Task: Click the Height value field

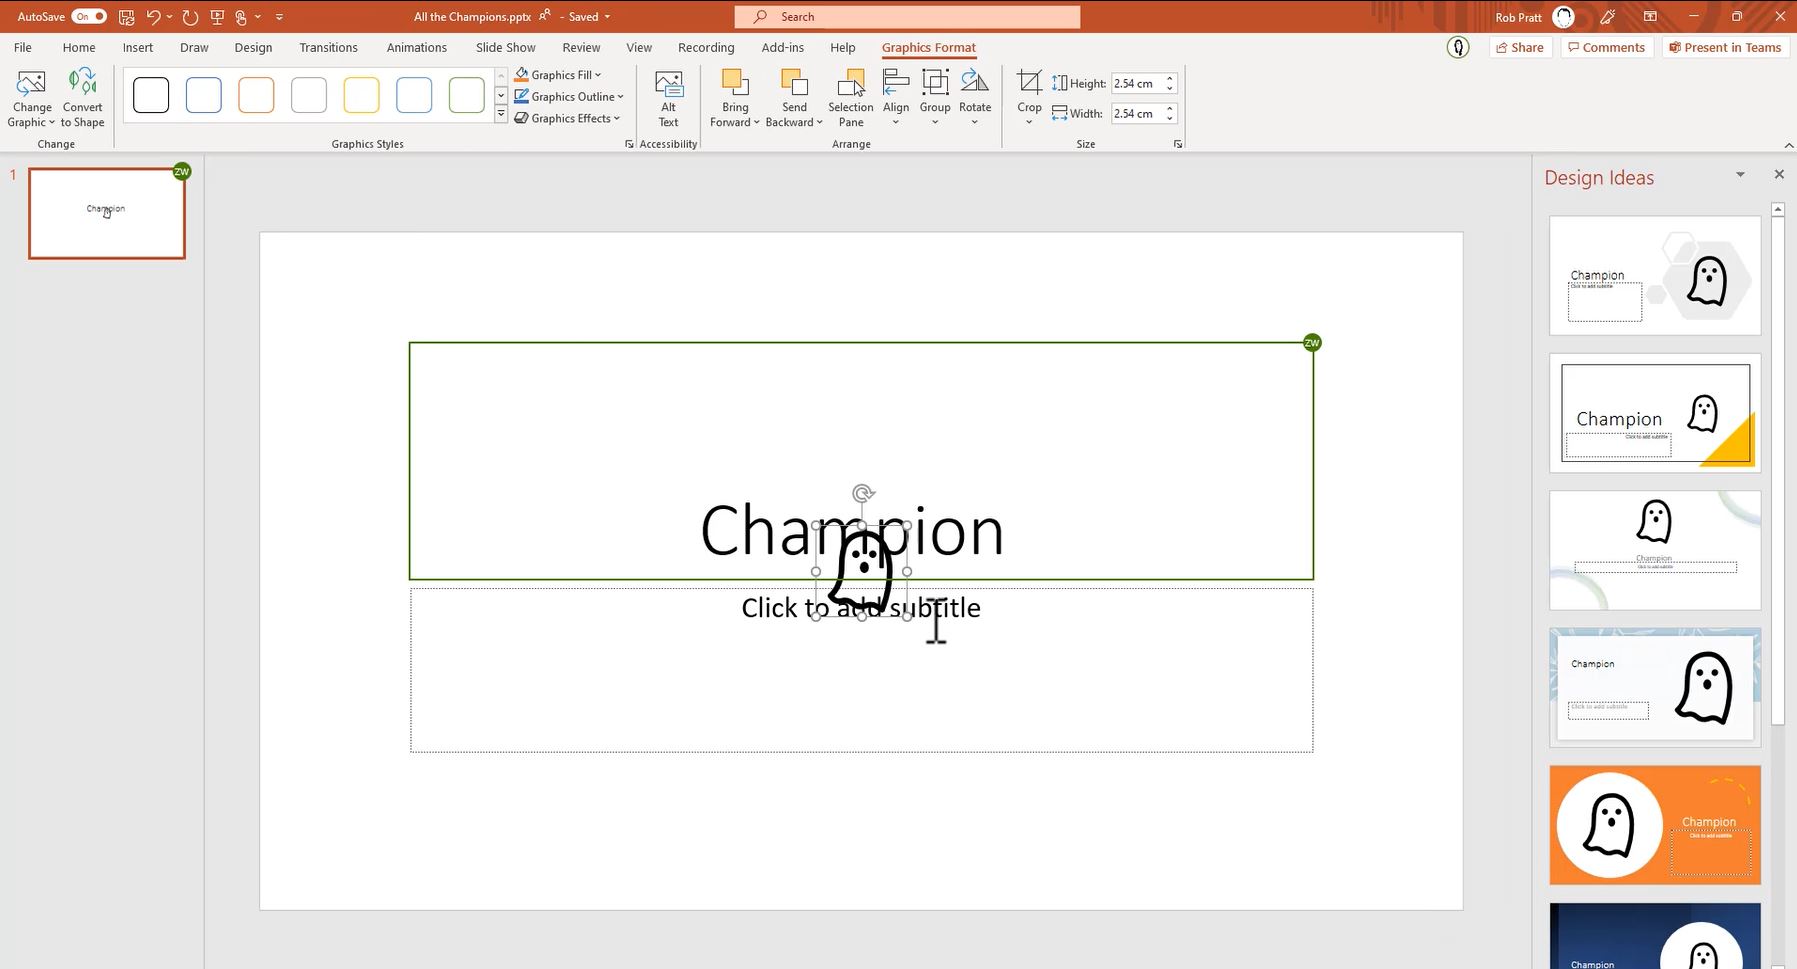Action: (1136, 84)
